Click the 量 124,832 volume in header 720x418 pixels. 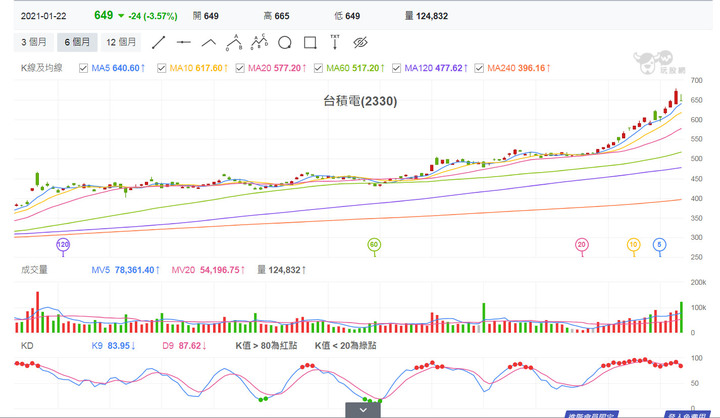point(426,16)
